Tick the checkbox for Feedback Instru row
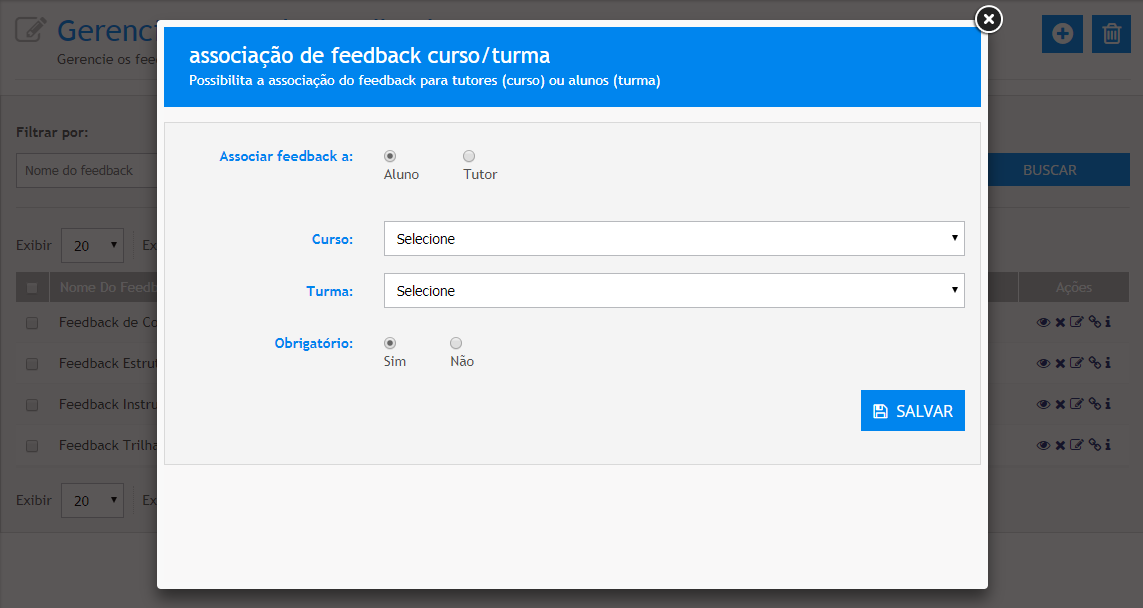This screenshot has width=1143, height=608. click(x=32, y=405)
